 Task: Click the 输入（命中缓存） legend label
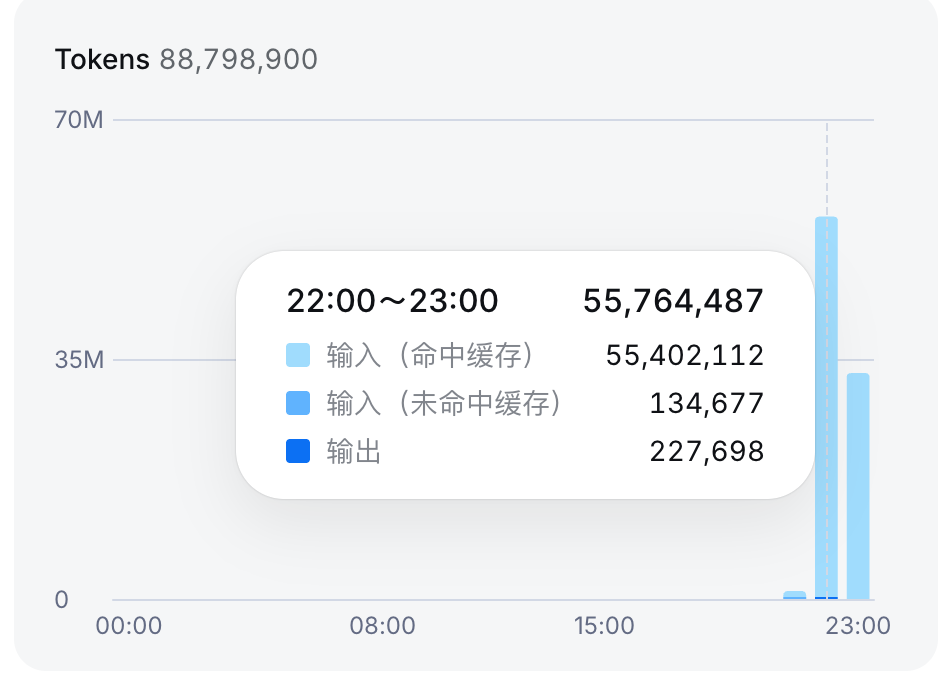[x=429, y=355]
